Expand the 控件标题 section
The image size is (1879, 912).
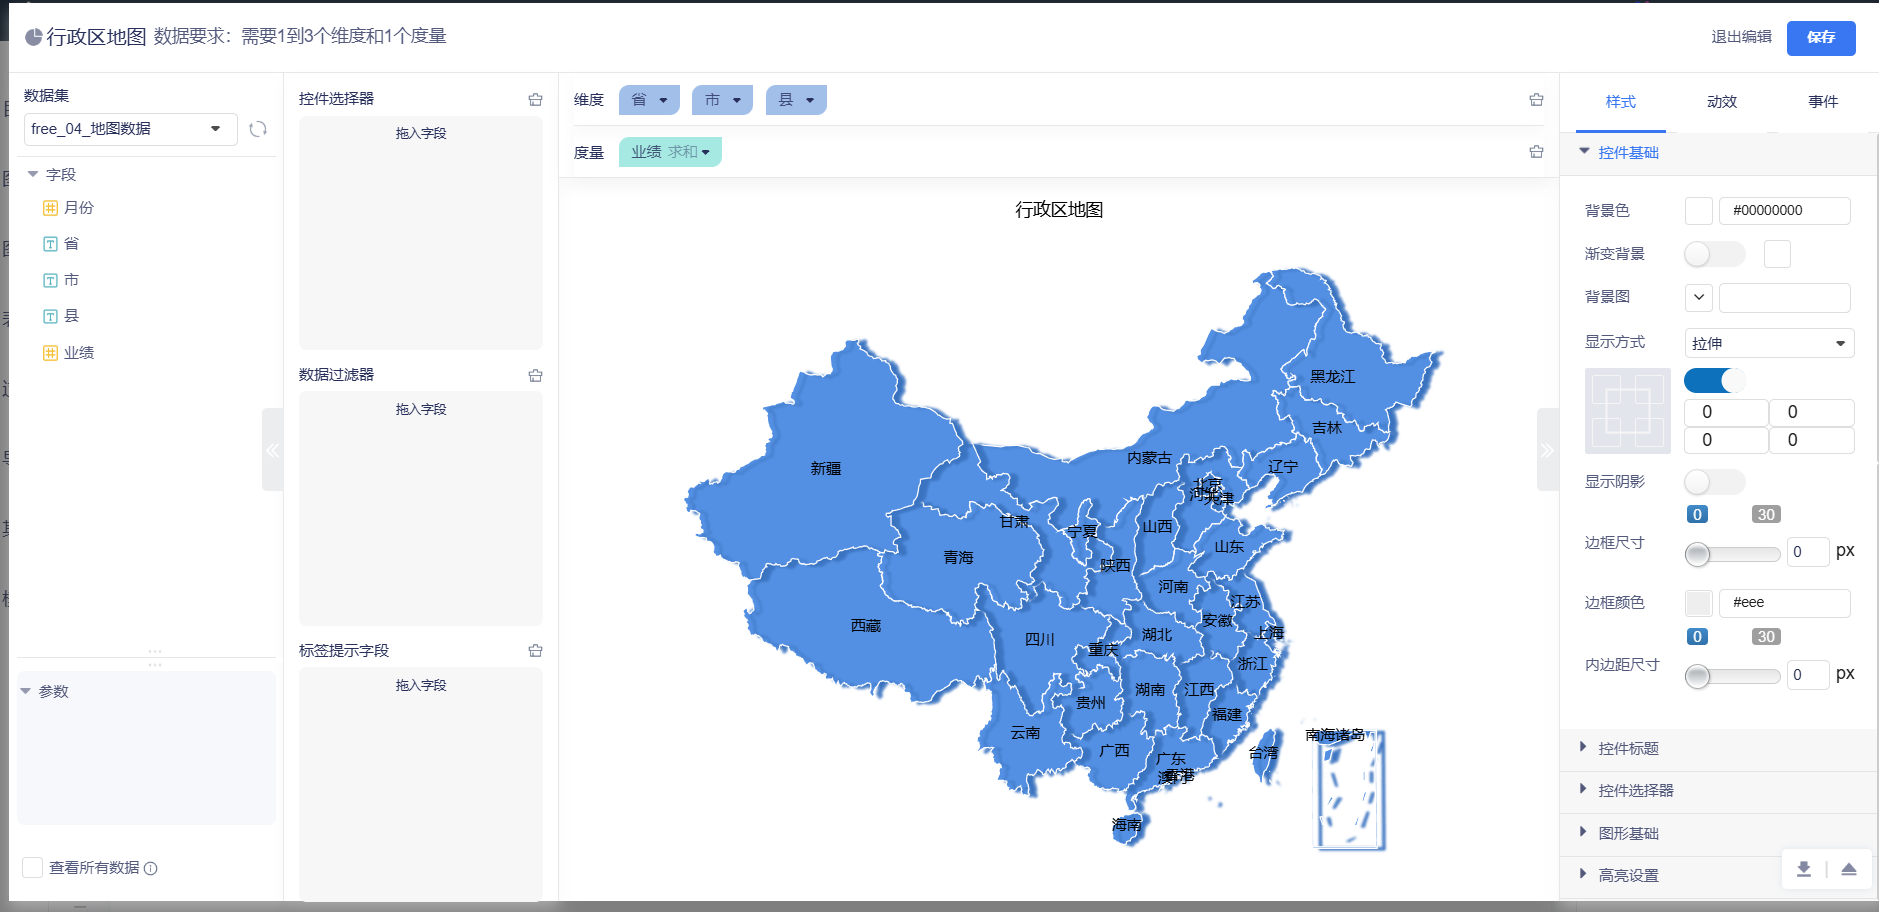tap(1628, 748)
